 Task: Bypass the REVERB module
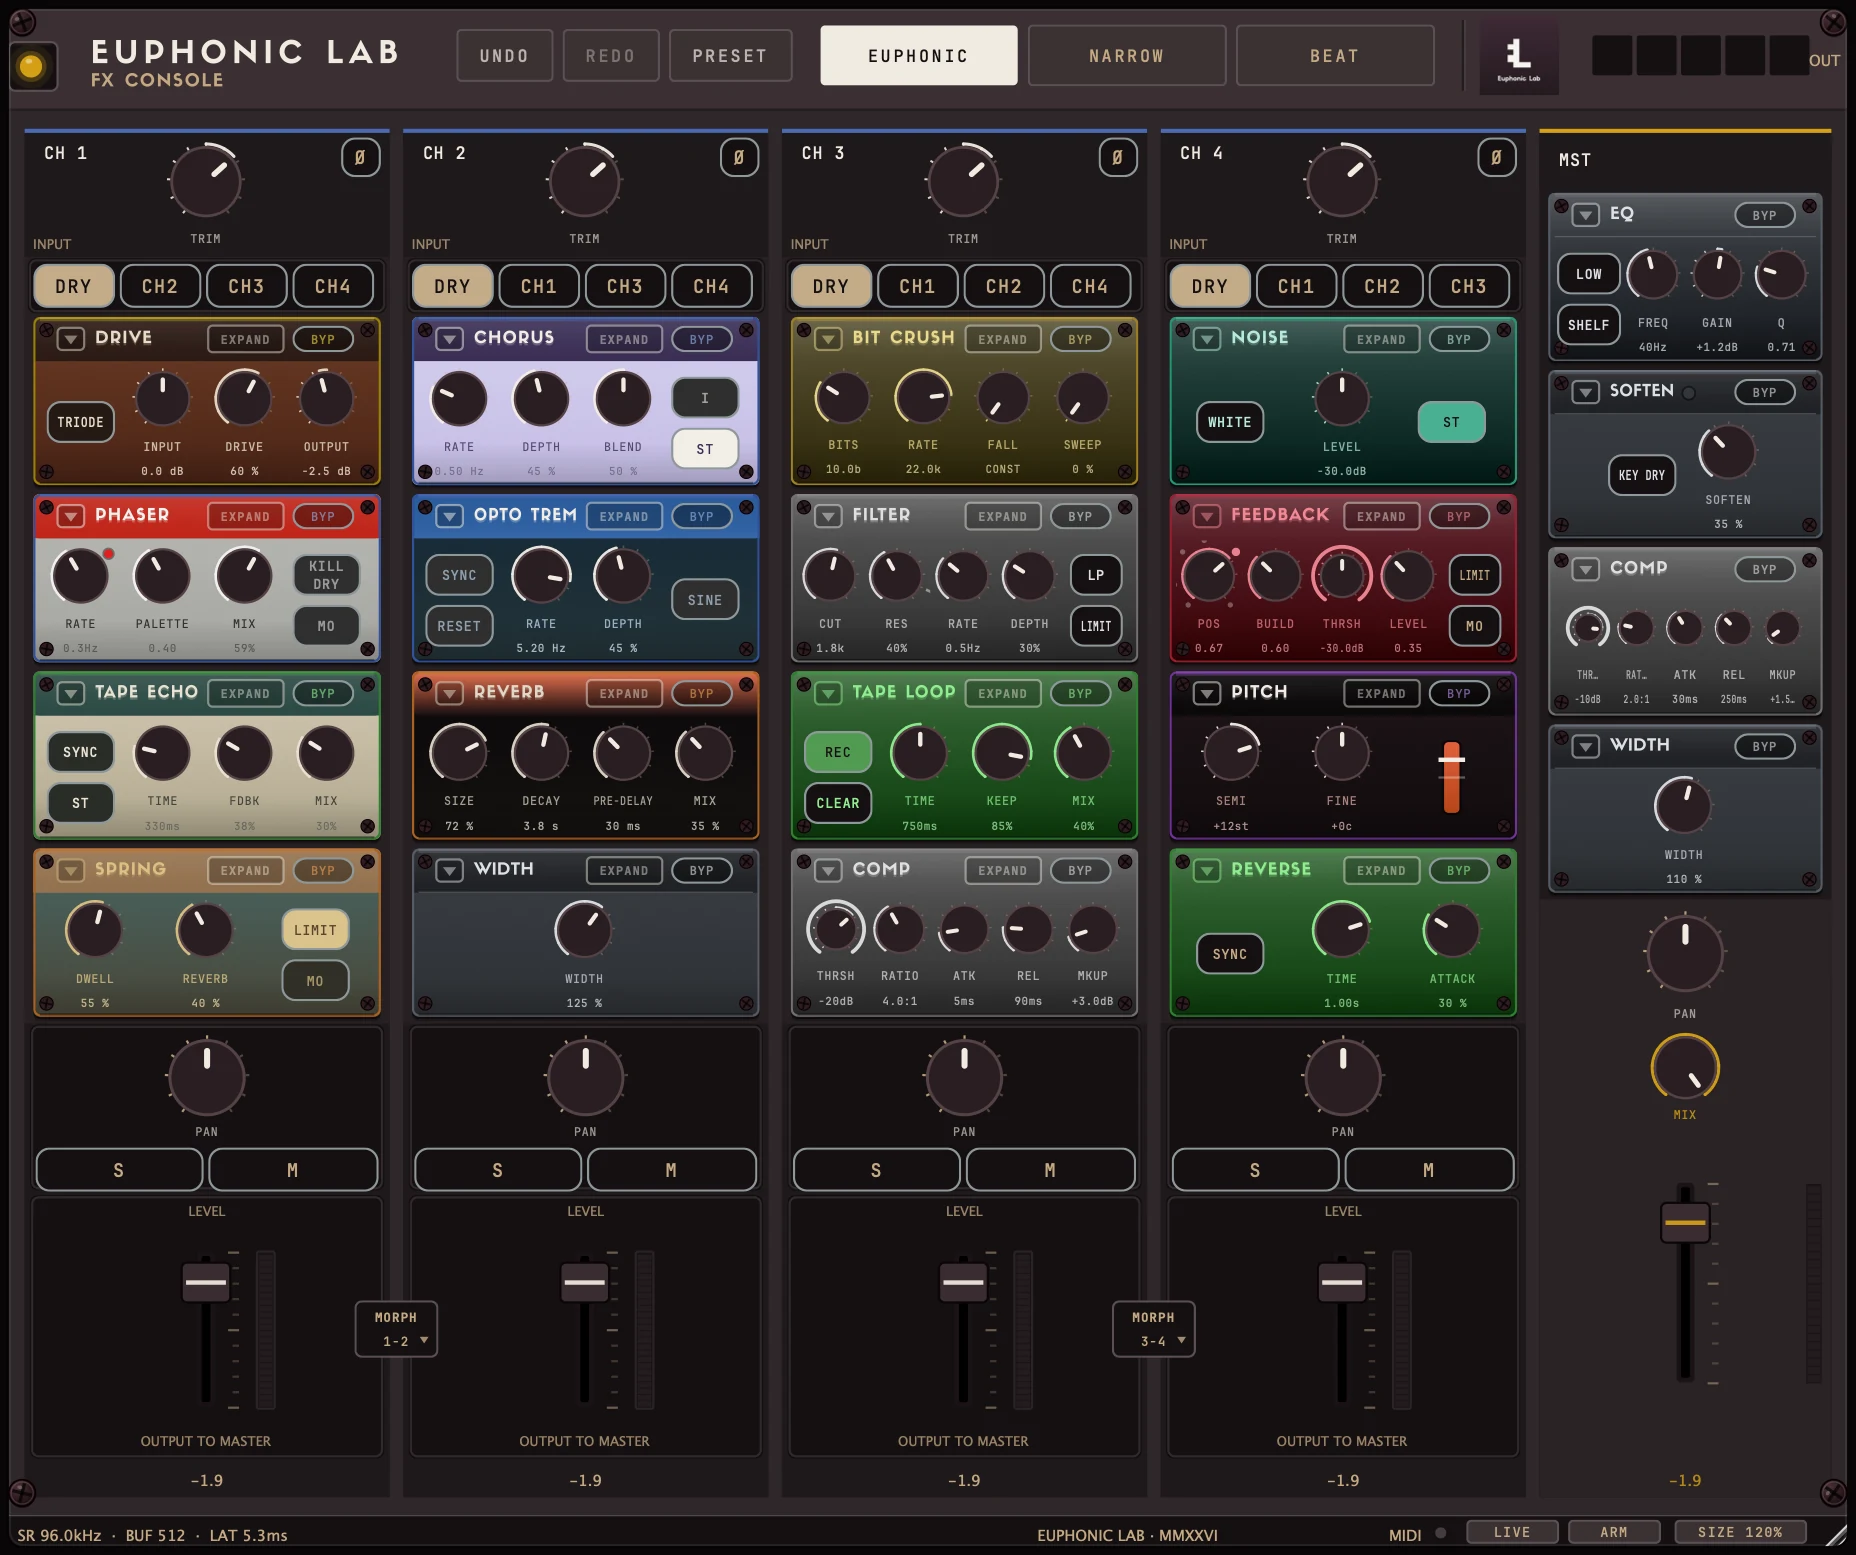[701, 693]
